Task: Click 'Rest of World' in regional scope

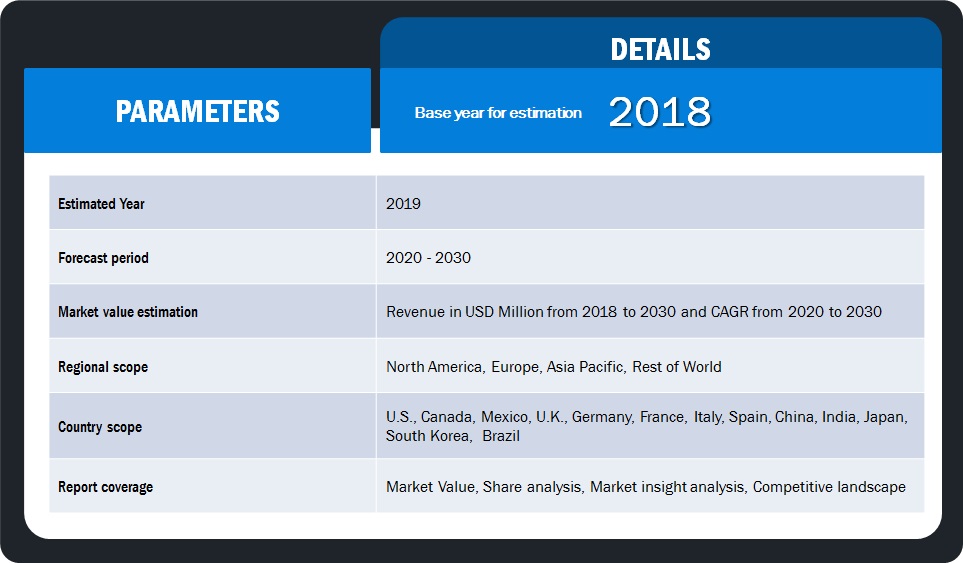Action: coord(676,367)
